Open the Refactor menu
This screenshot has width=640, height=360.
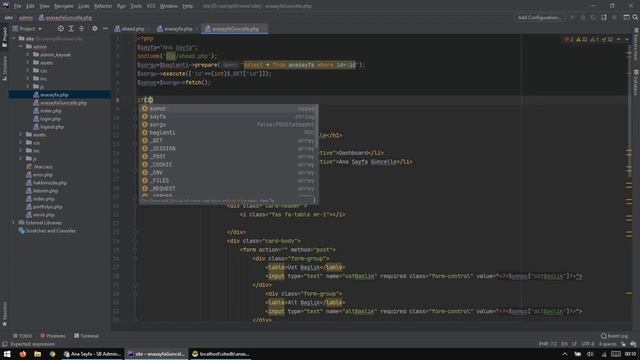pyautogui.click(x=103, y=6)
